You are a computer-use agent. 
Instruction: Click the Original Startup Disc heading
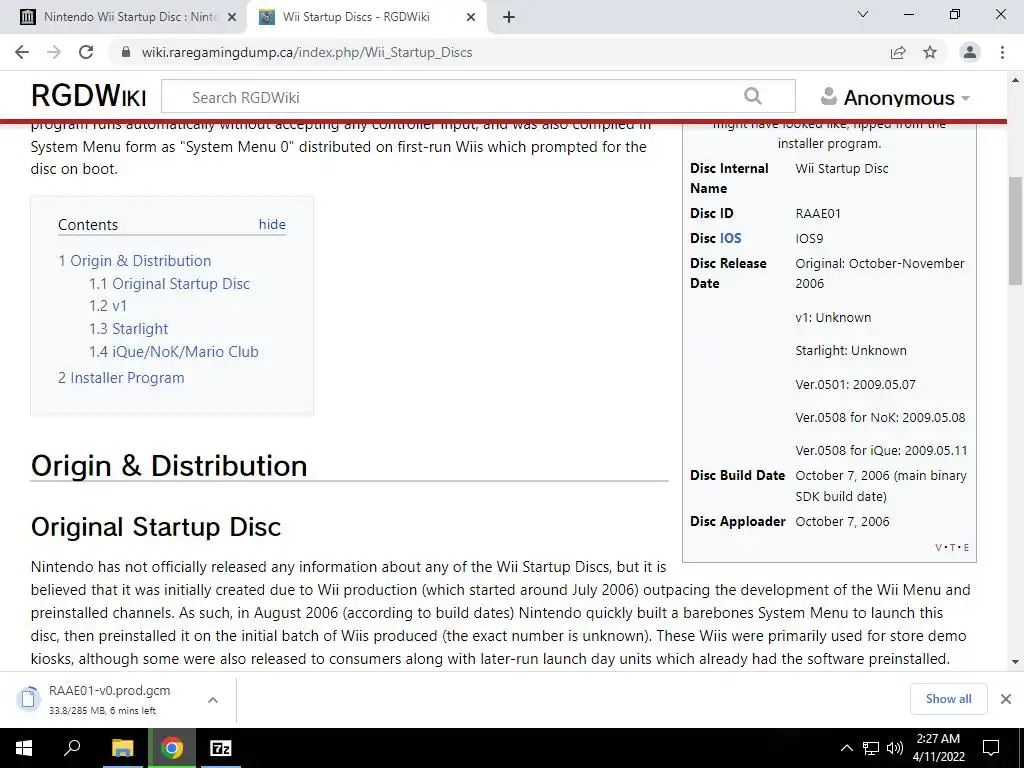point(155,527)
